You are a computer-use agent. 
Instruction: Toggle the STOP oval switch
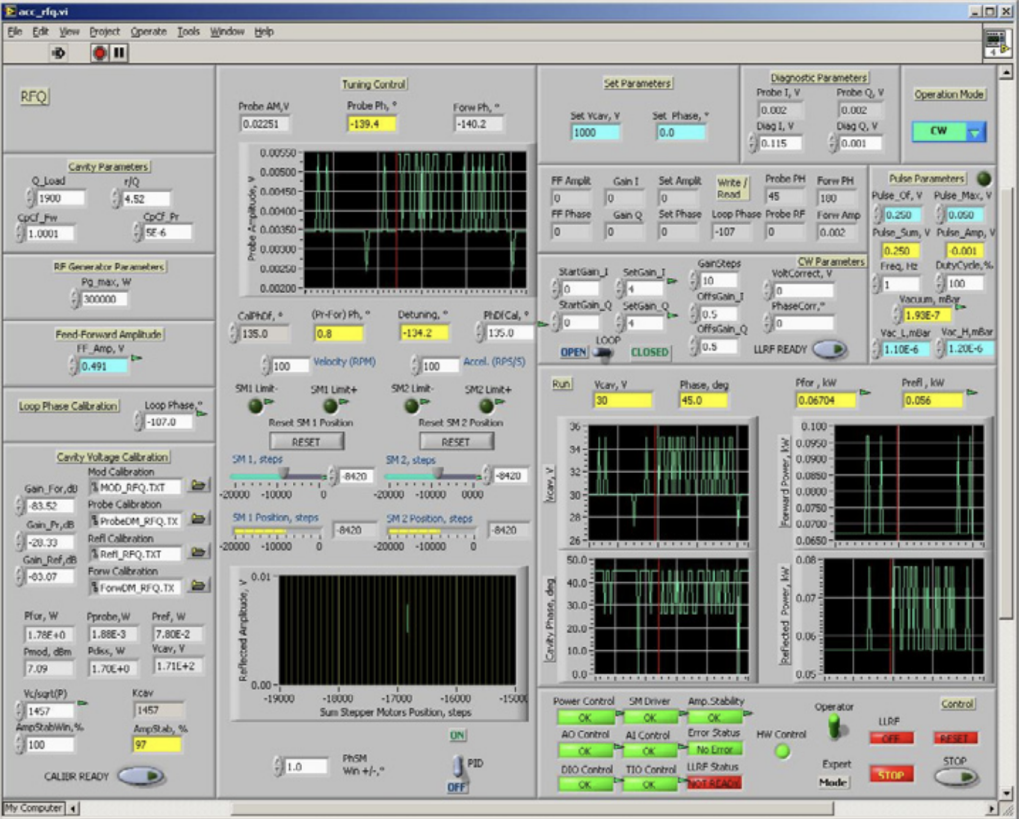pos(955,777)
